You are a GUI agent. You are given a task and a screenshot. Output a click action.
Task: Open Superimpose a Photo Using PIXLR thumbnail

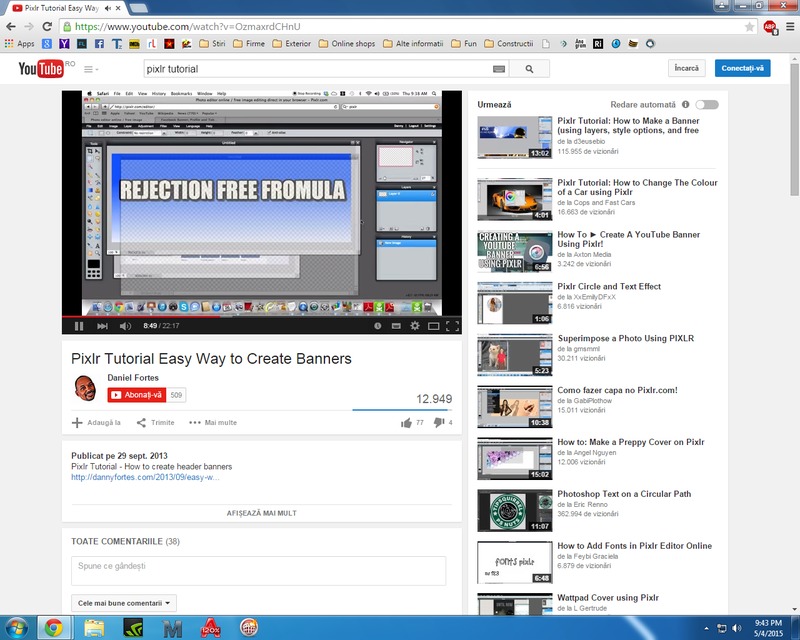click(x=514, y=355)
